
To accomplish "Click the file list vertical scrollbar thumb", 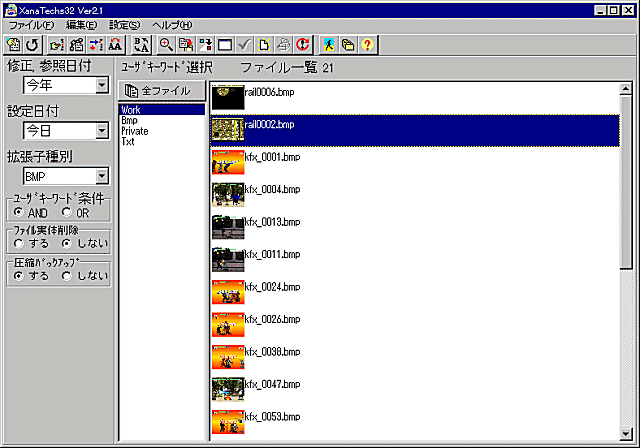I will [x=626, y=182].
